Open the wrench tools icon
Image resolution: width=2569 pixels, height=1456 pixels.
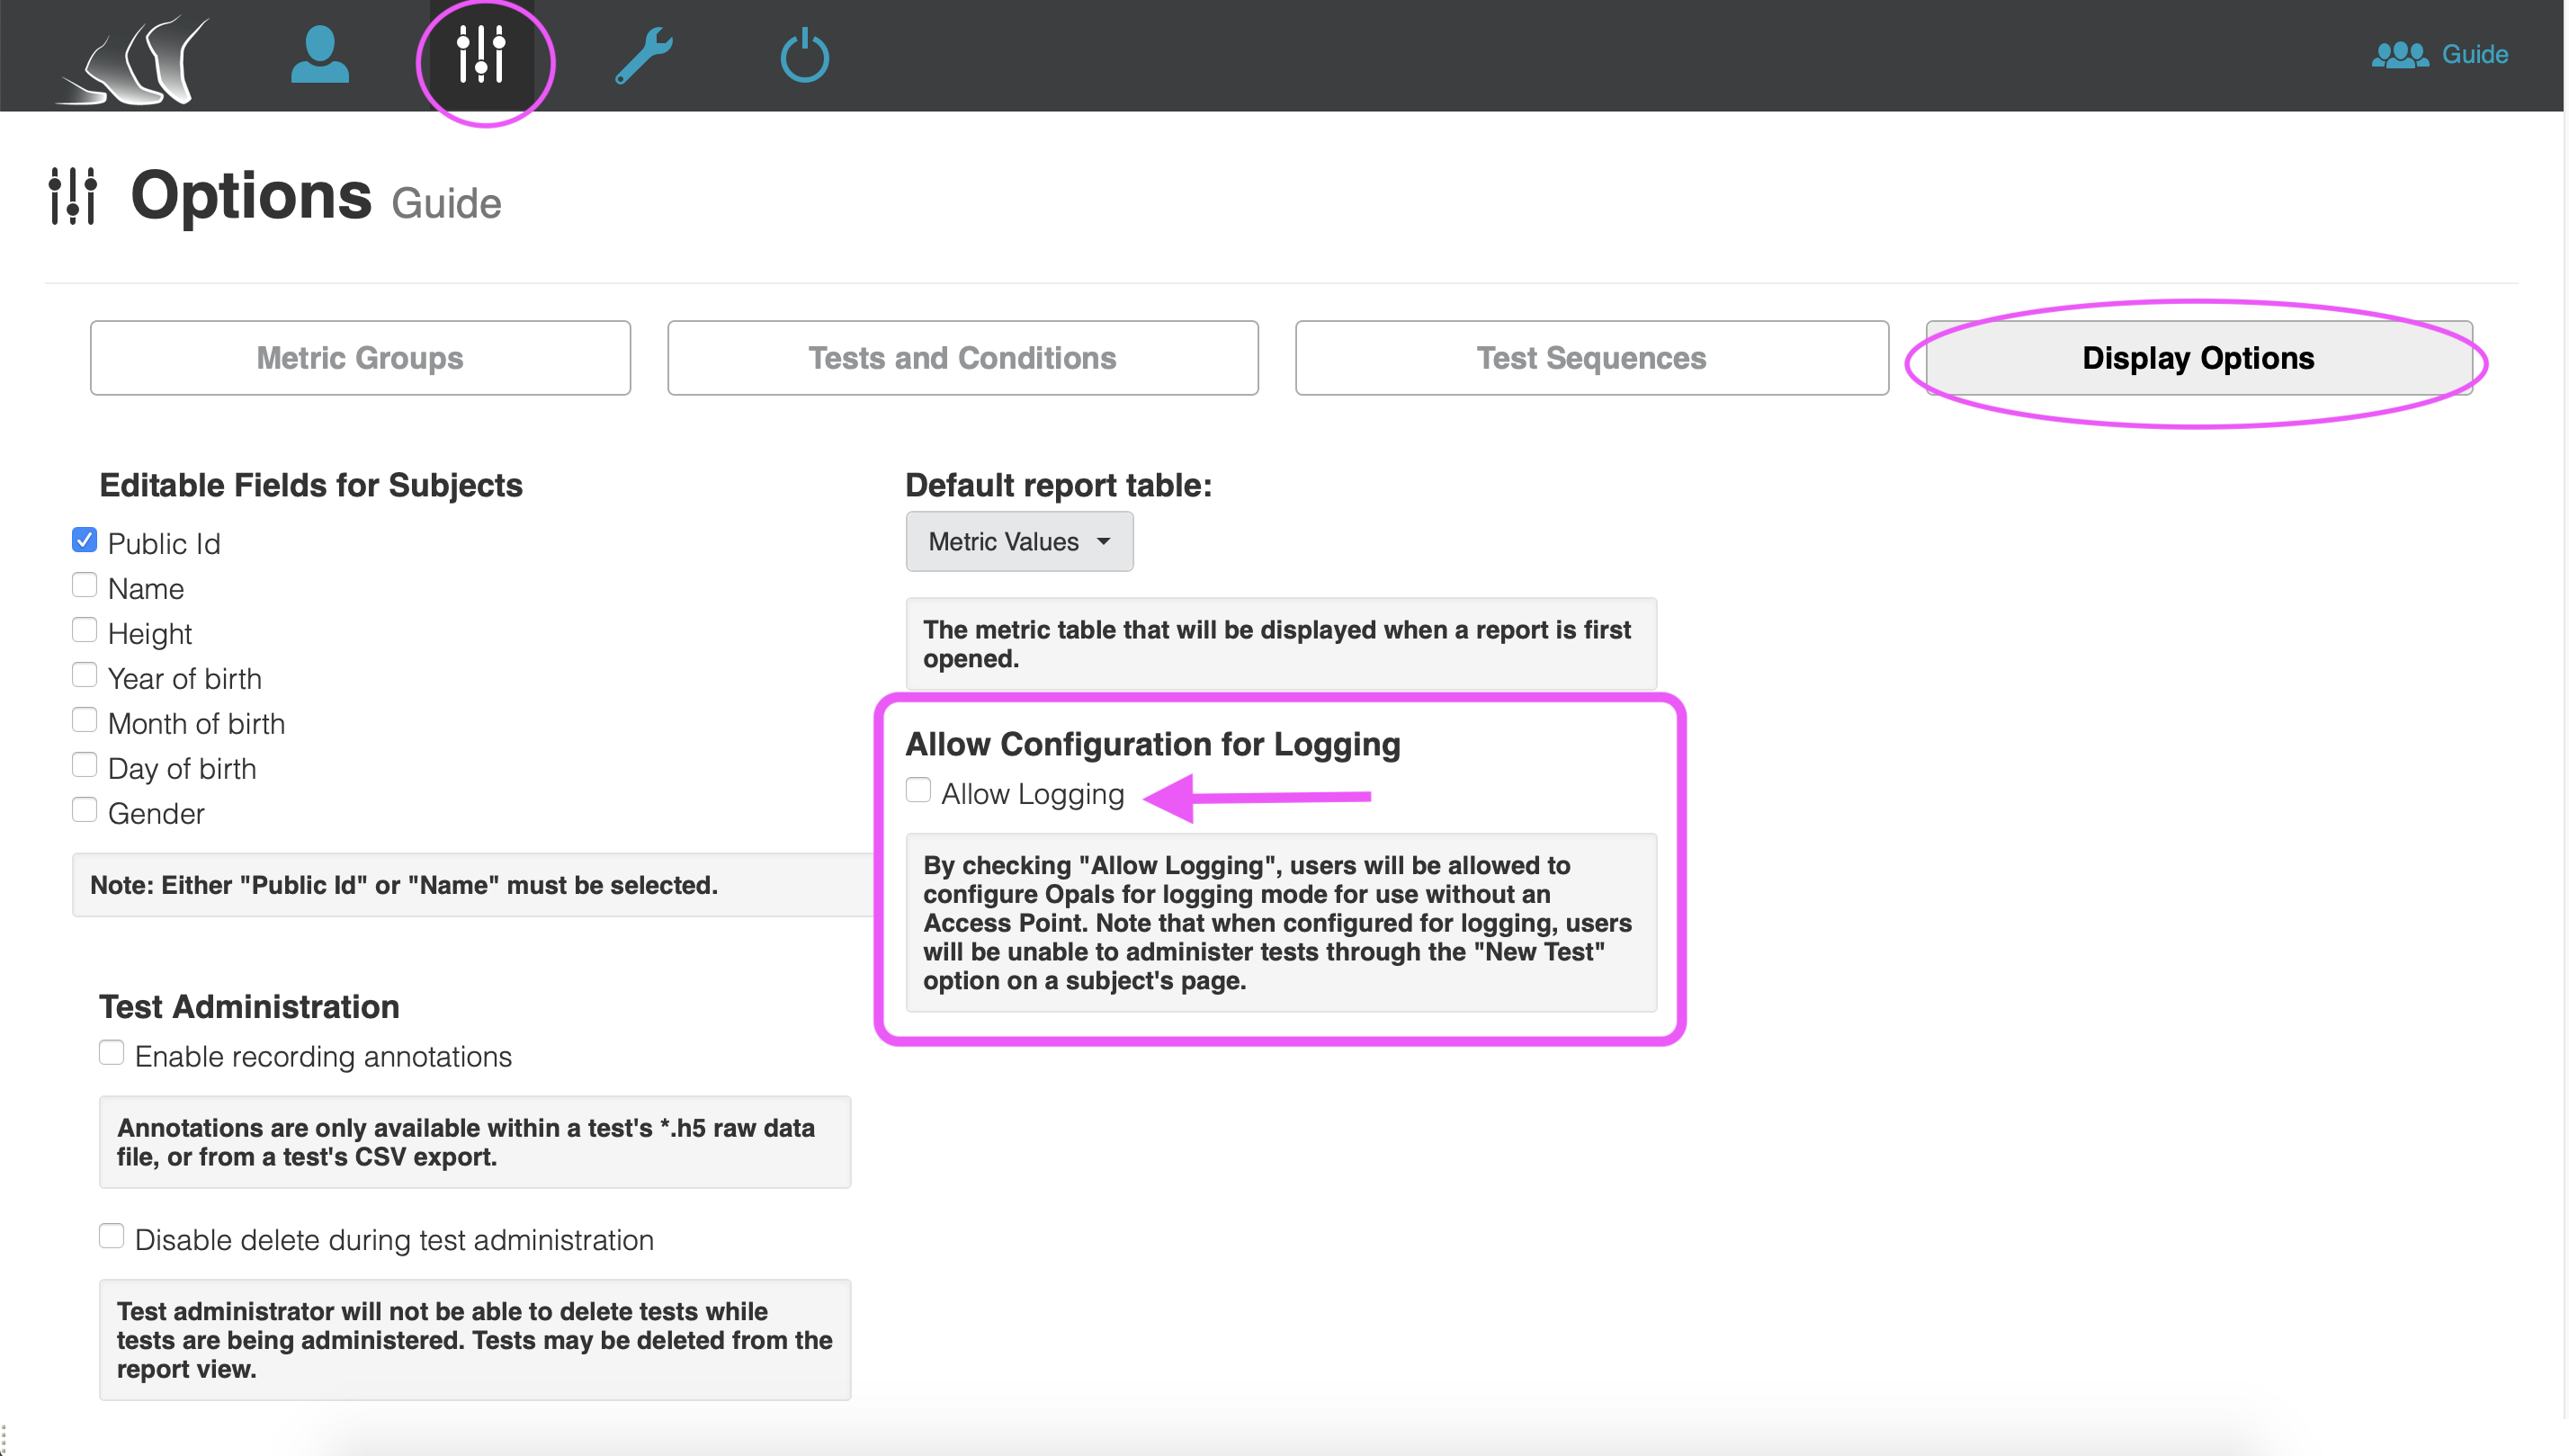click(x=643, y=55)
